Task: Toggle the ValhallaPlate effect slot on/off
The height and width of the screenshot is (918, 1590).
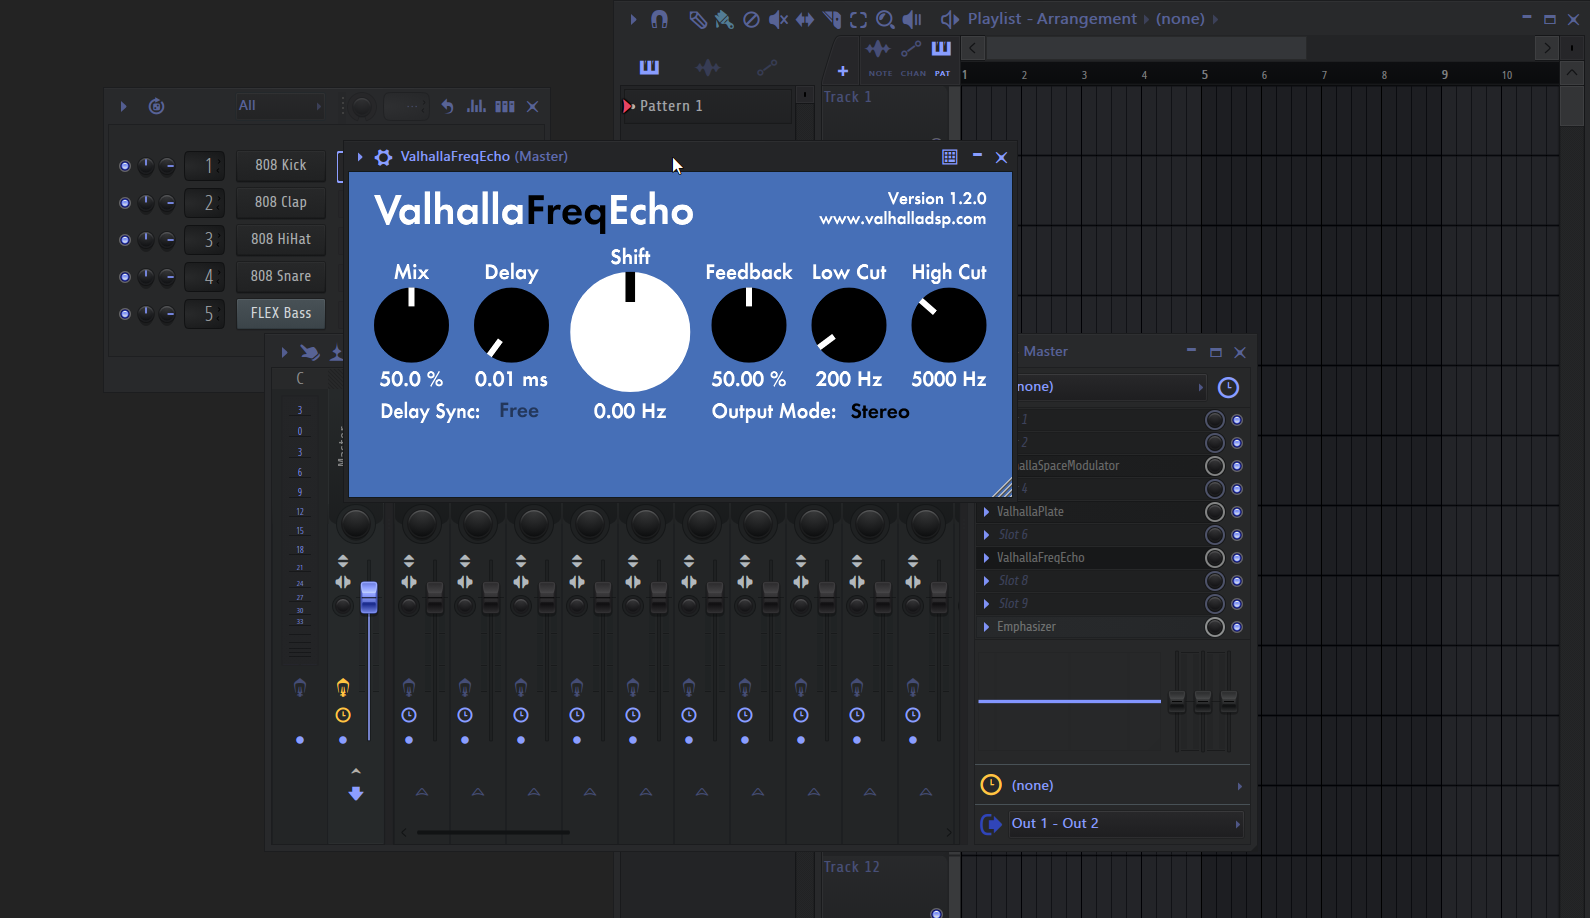Action: click(x=1237, y=512)
